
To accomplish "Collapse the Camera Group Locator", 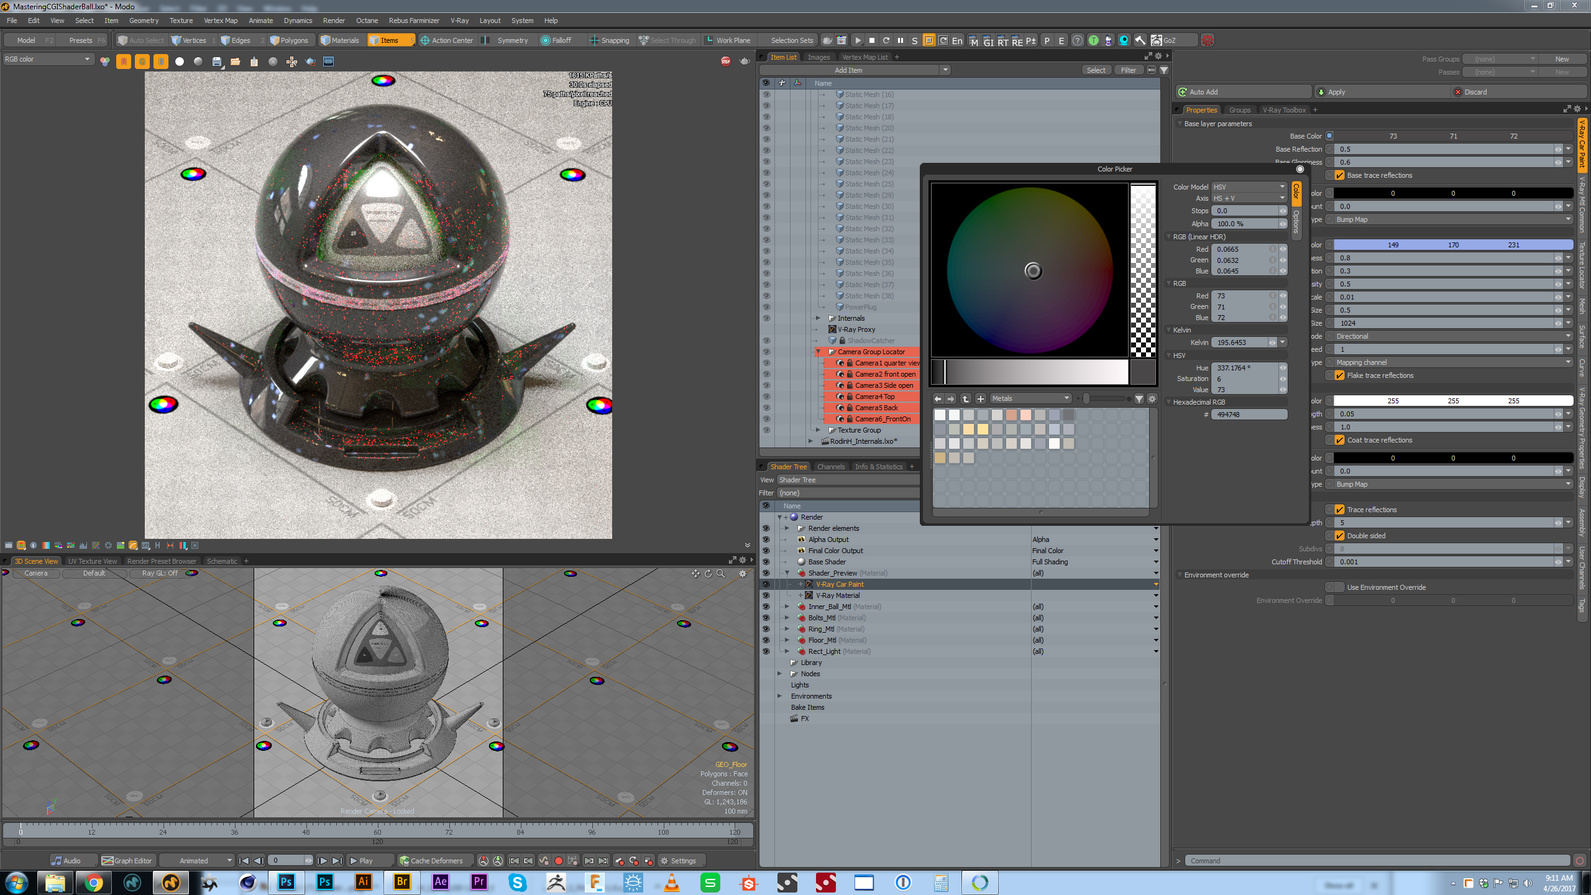I will tap(819, 352).
